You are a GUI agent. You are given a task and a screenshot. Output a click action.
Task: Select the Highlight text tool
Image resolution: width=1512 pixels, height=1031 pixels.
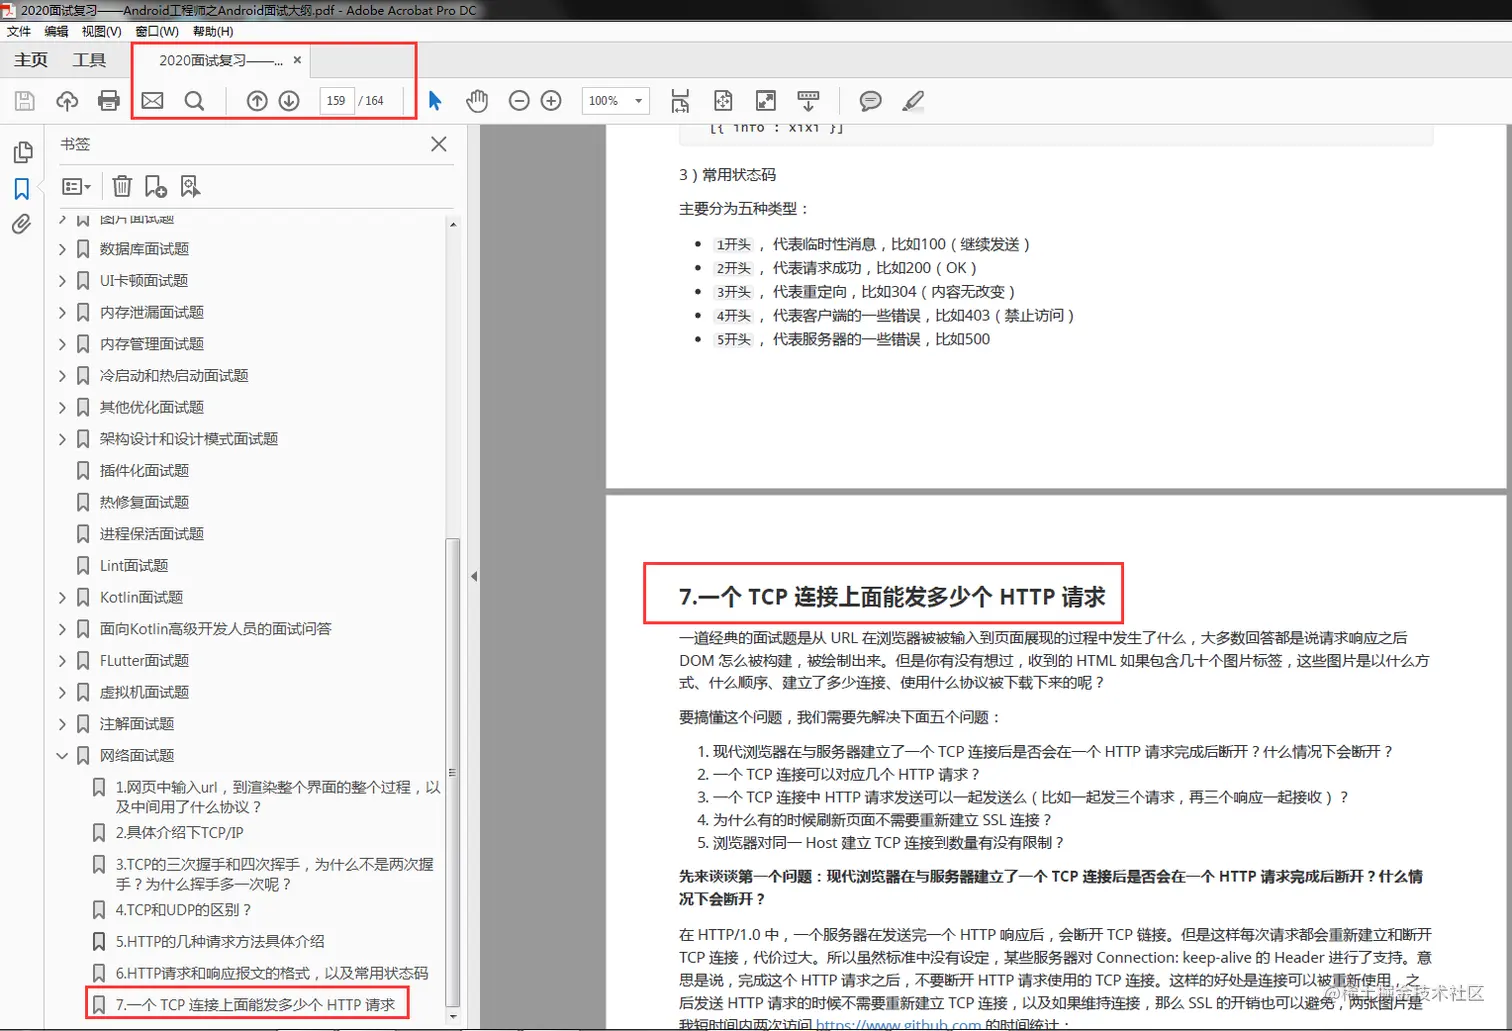[x=911, y=100]
